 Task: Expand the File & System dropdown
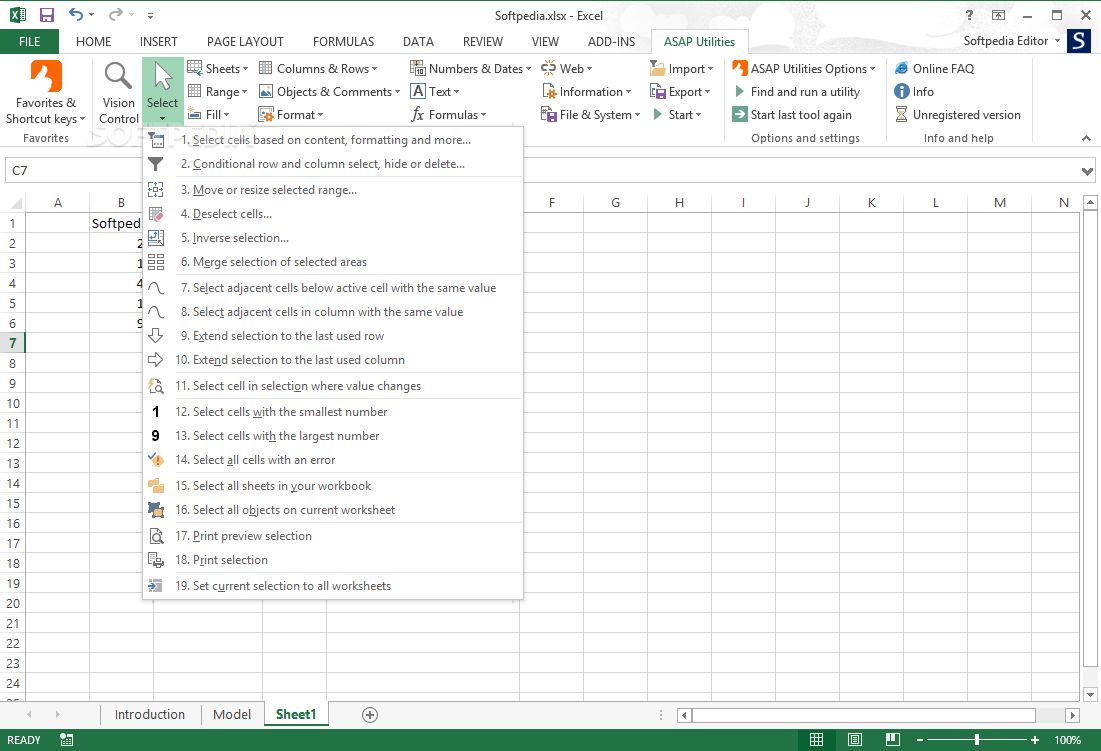click(x=591, y=115)
